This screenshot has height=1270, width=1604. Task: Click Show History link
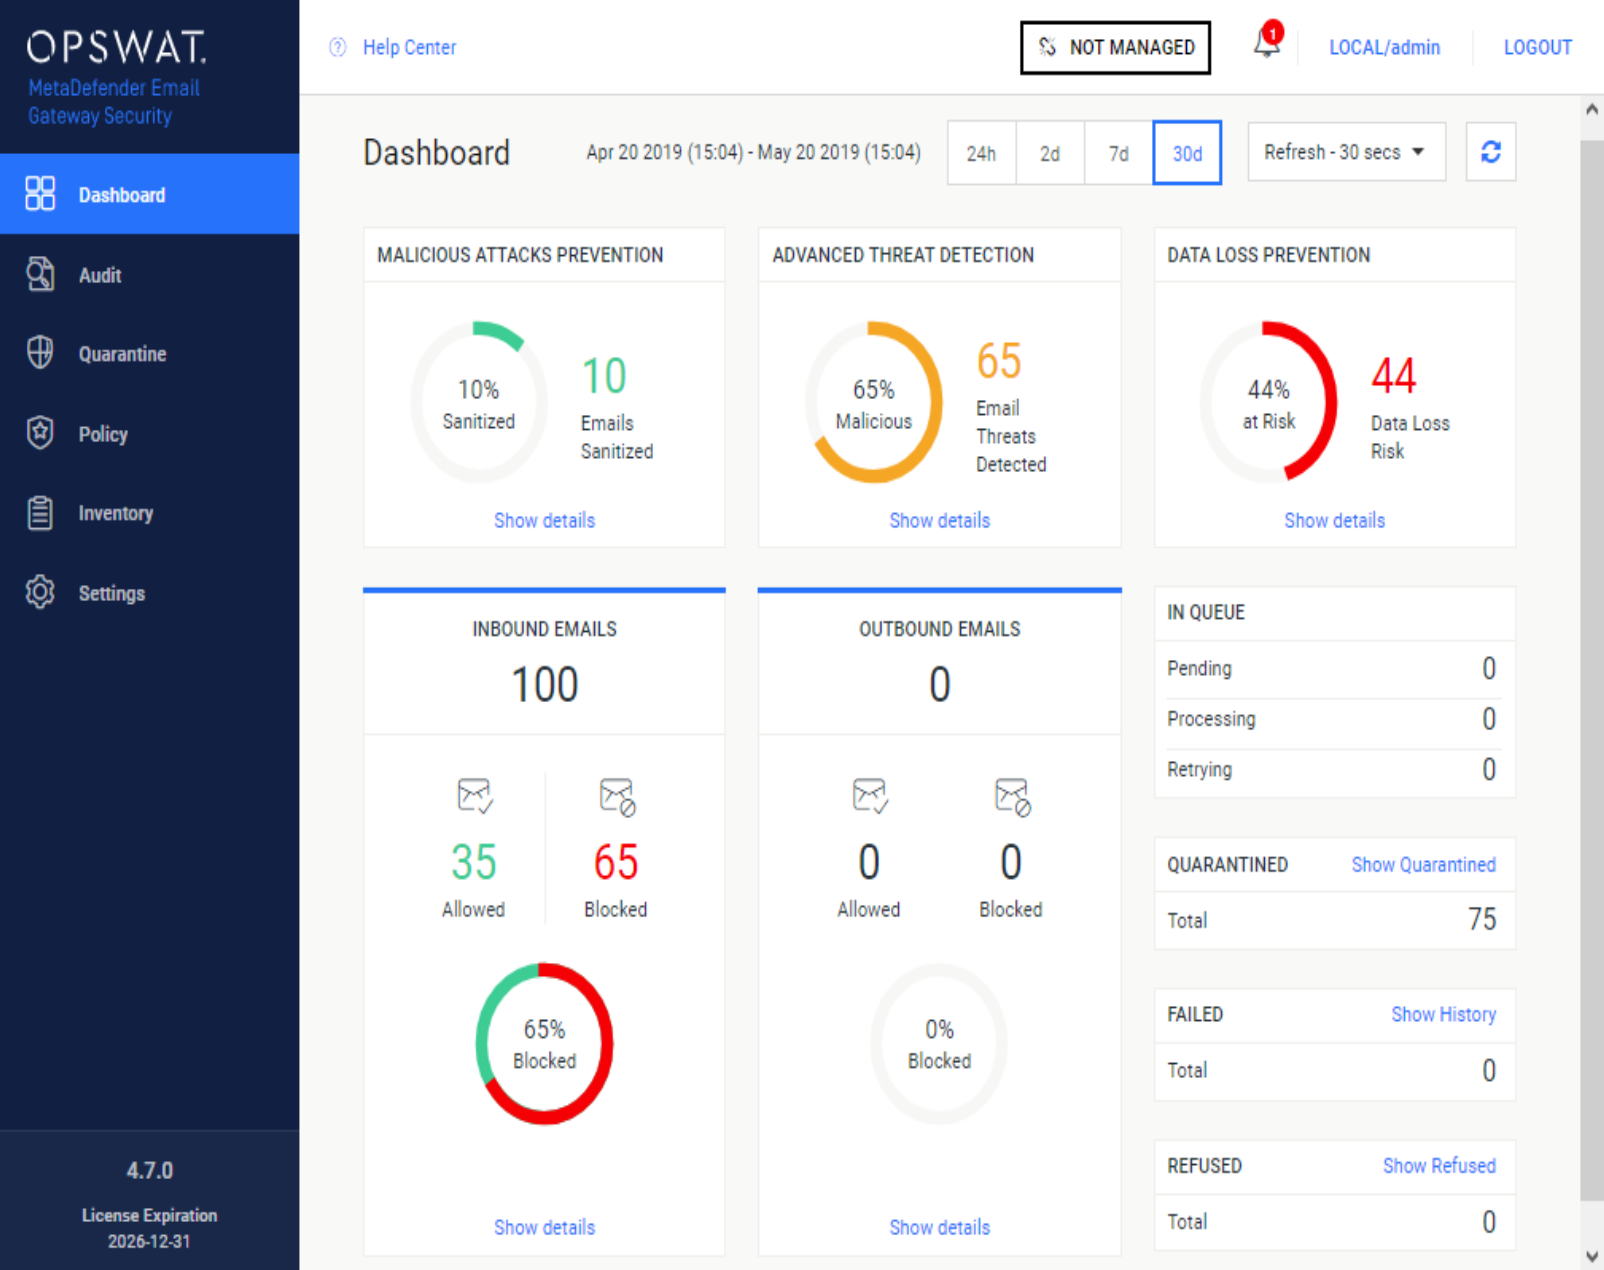pyautogui.click(x=1443, y=1014)
